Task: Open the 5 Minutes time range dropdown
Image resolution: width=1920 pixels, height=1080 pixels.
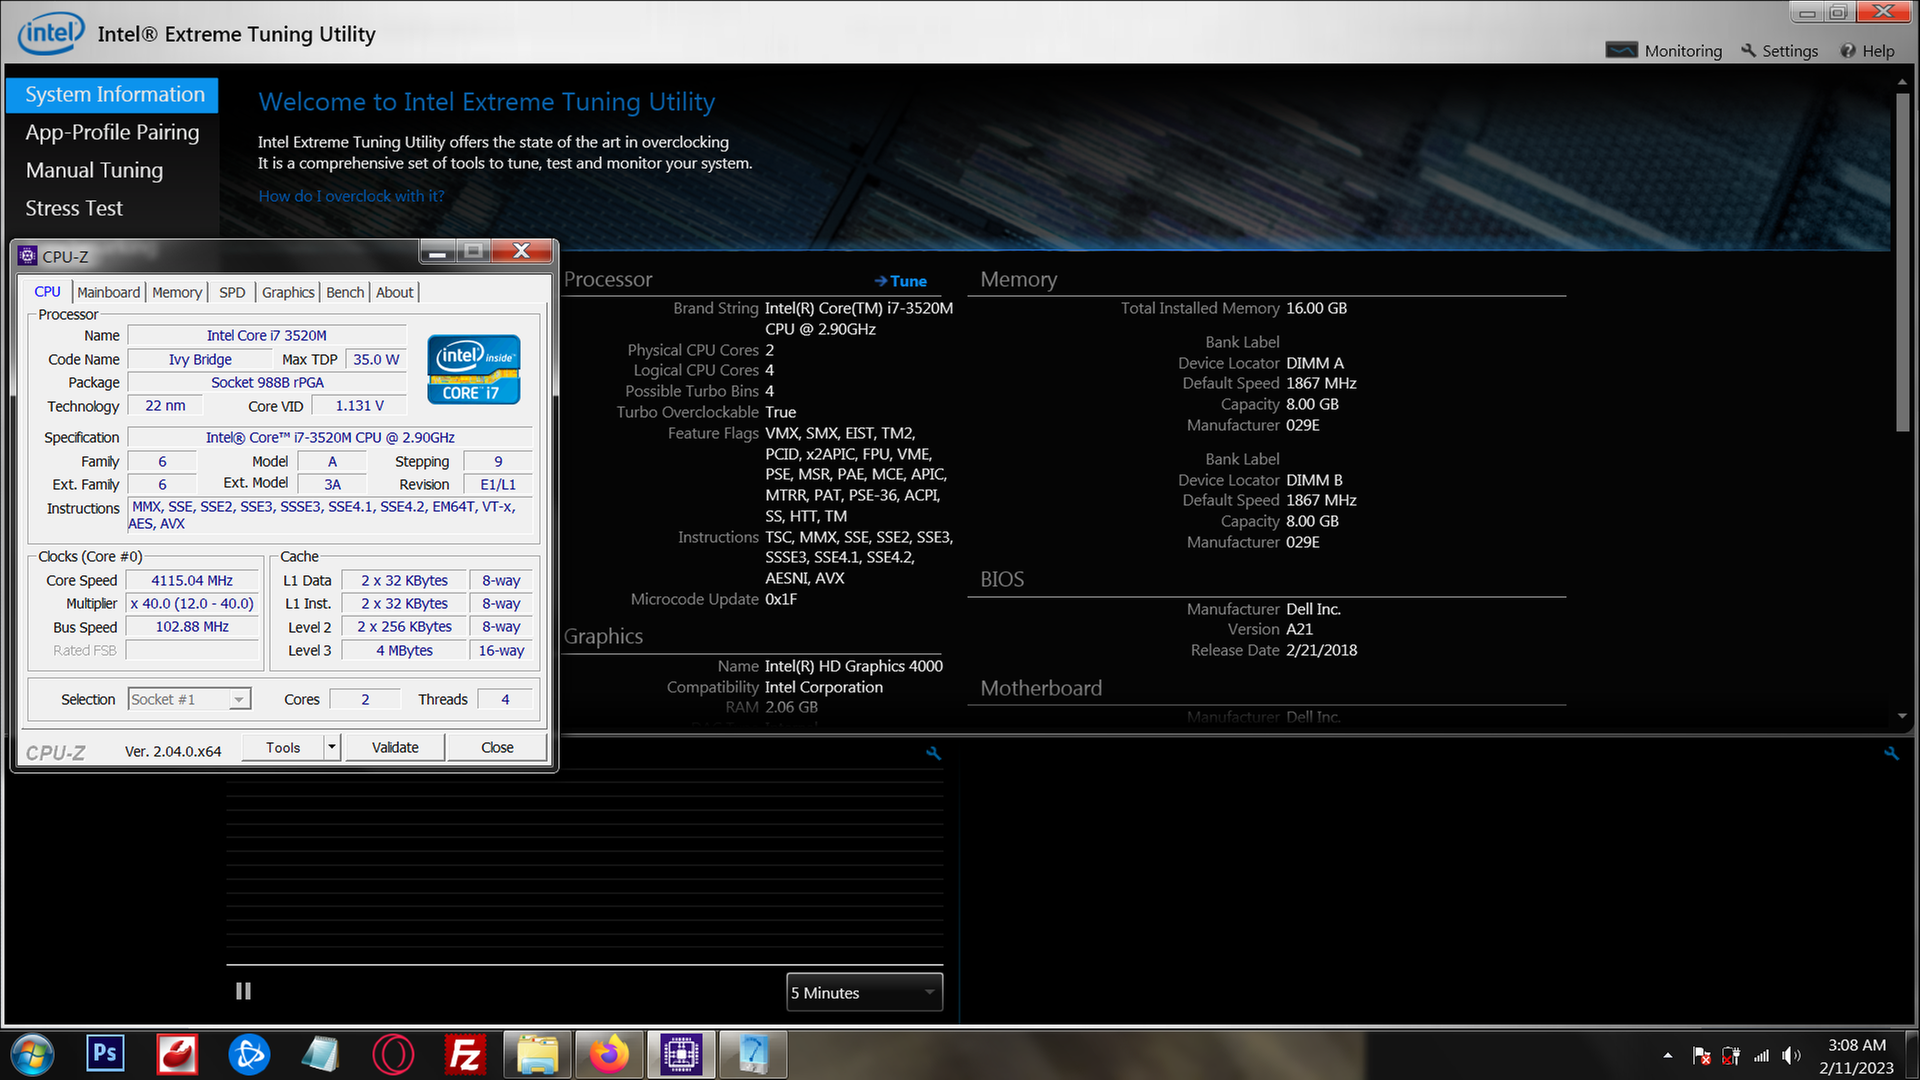Action: click(864, 992)
